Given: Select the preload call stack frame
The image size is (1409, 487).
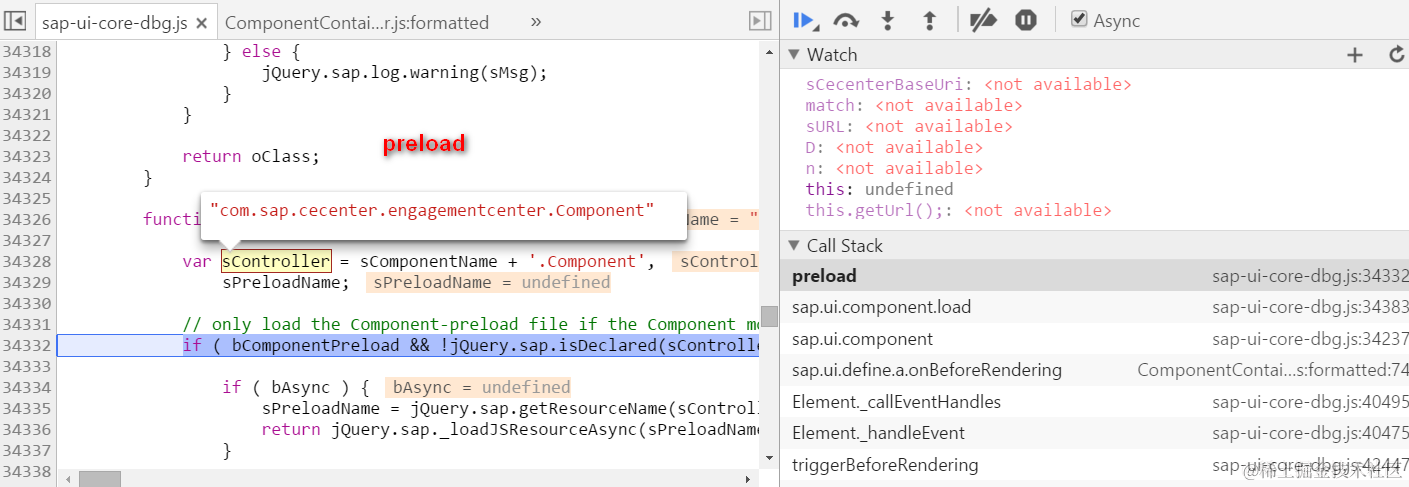Looking at the screenshot, I should tap(1094, 276).
